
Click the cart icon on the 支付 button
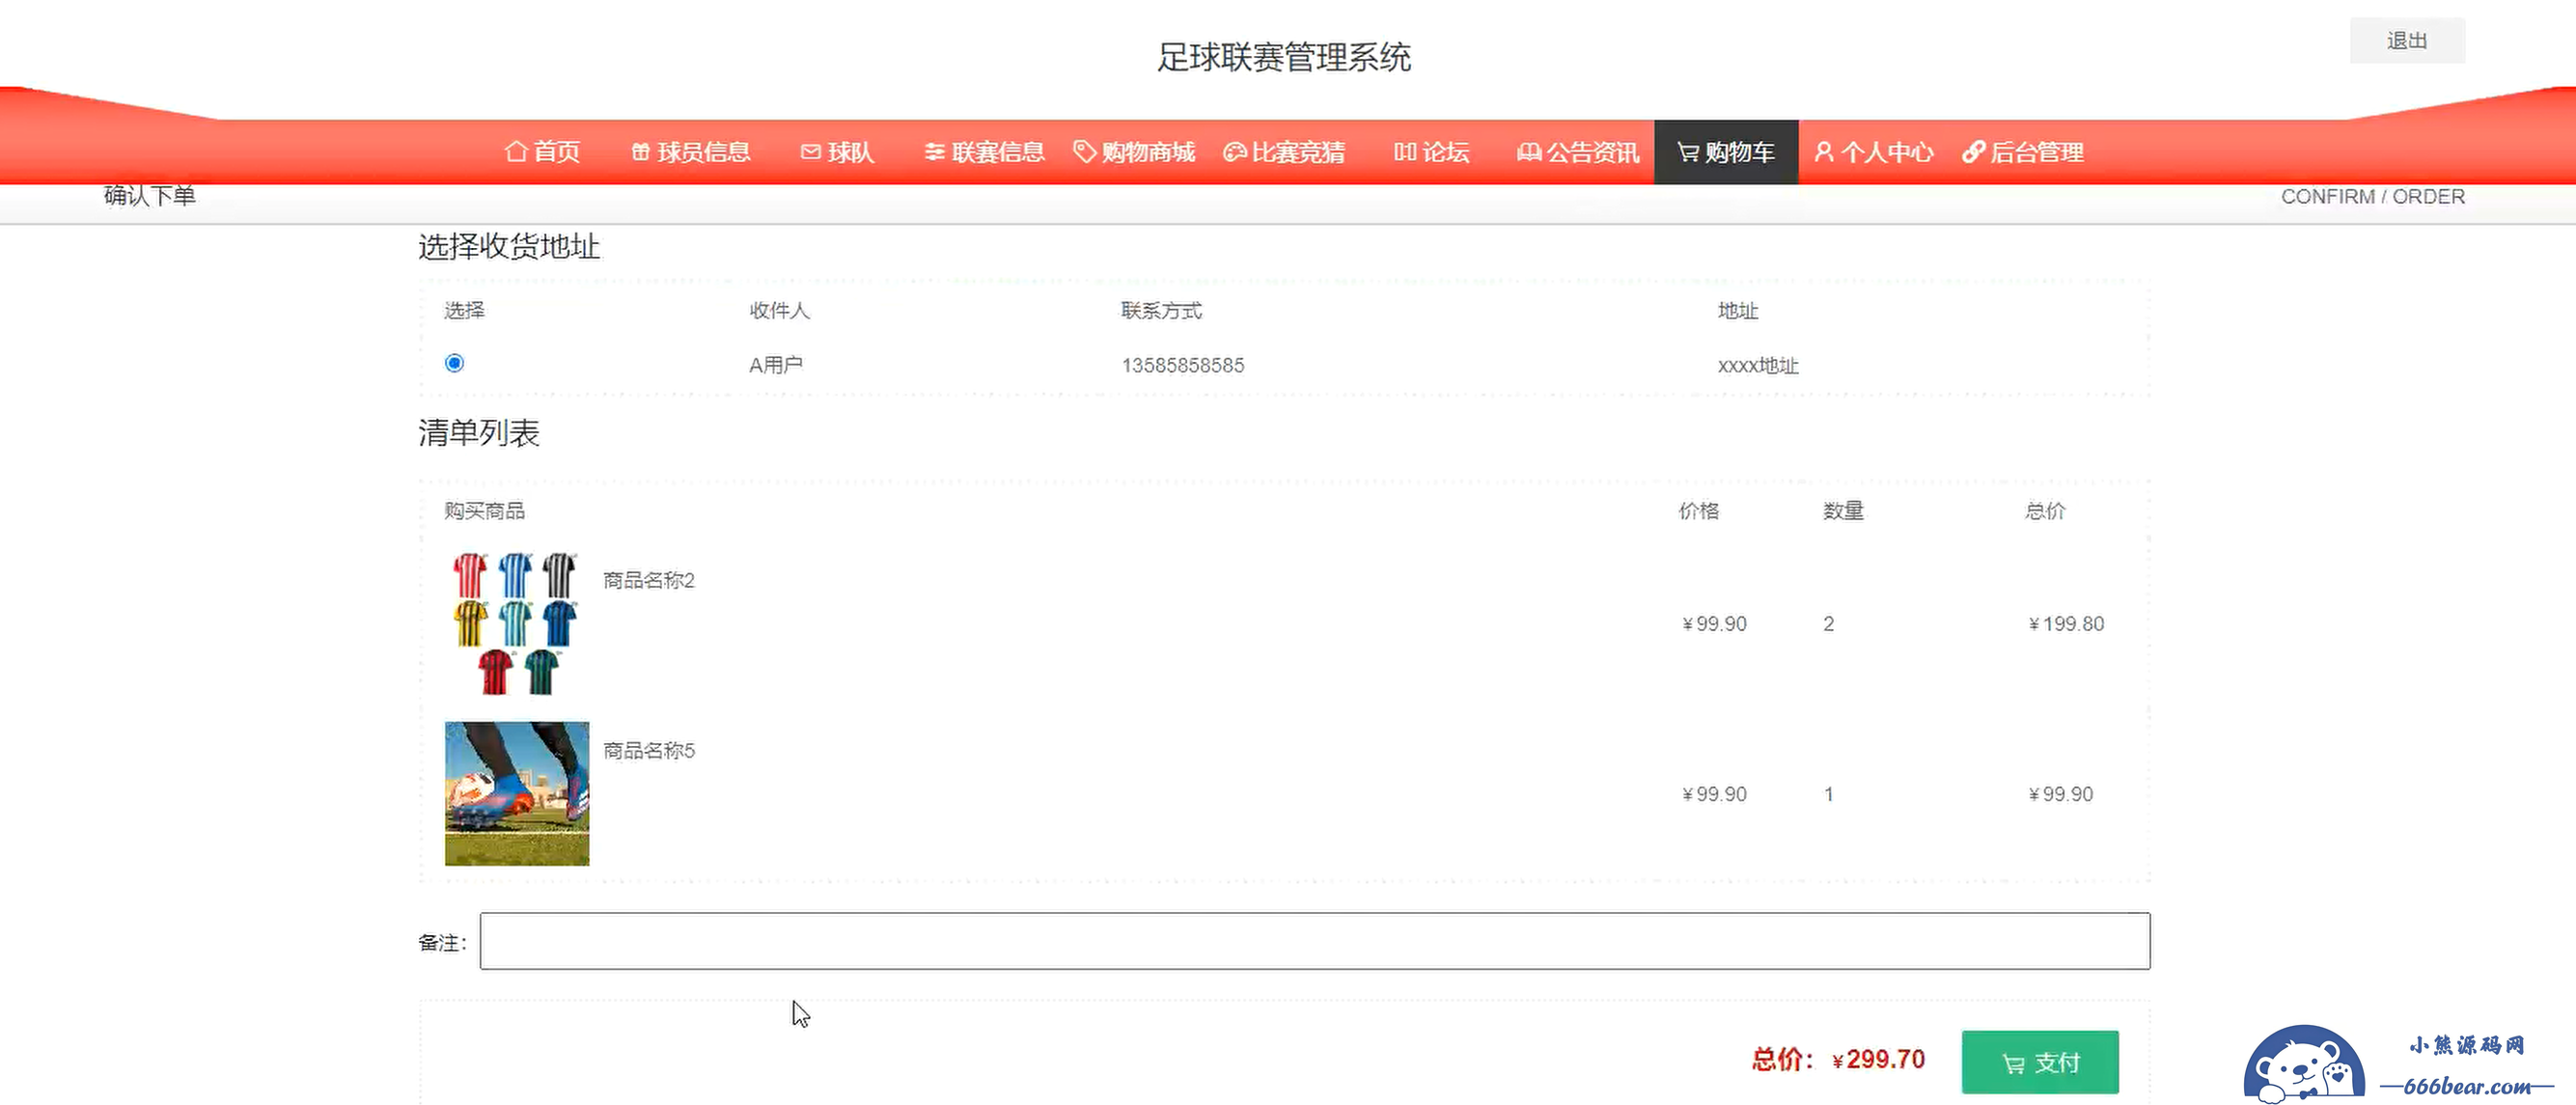pos(2013,1063)
